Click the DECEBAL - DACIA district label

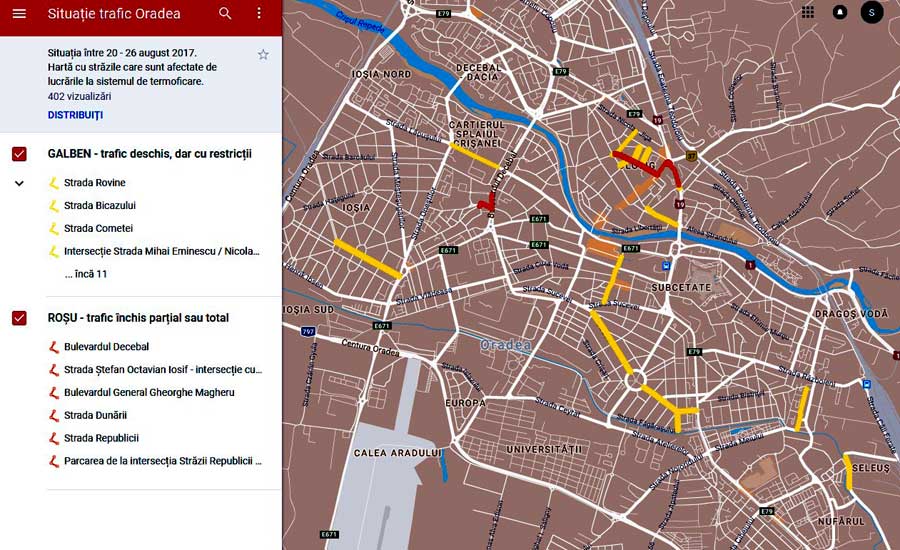(479, 72)
